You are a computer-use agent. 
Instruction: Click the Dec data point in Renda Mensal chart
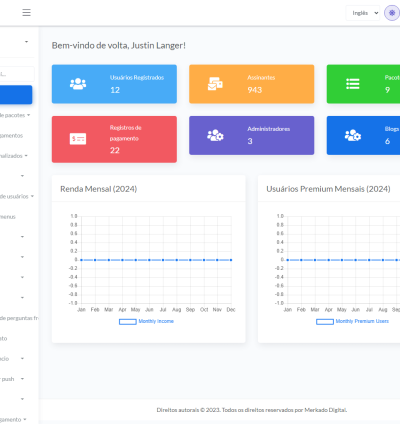(x=231, y=260)
